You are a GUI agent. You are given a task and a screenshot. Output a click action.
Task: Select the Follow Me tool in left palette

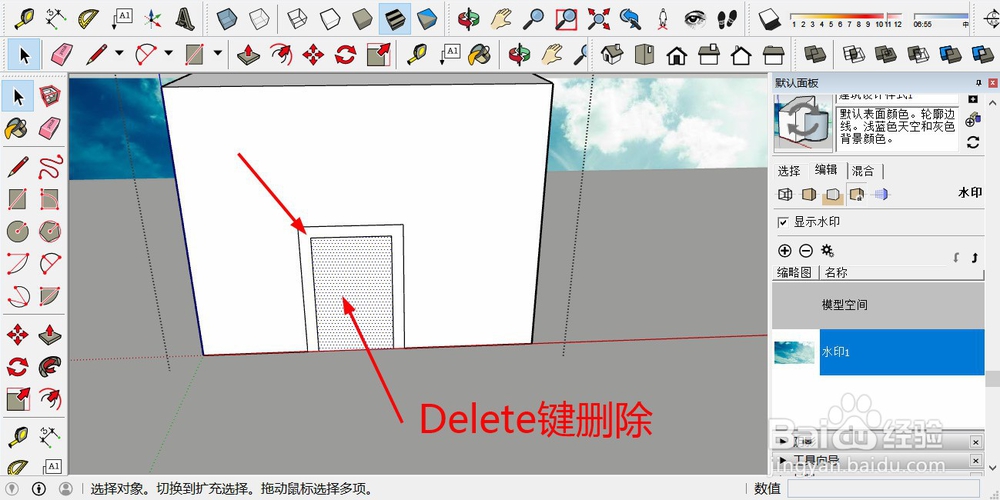pyautogui.click(x=50, y=367)
